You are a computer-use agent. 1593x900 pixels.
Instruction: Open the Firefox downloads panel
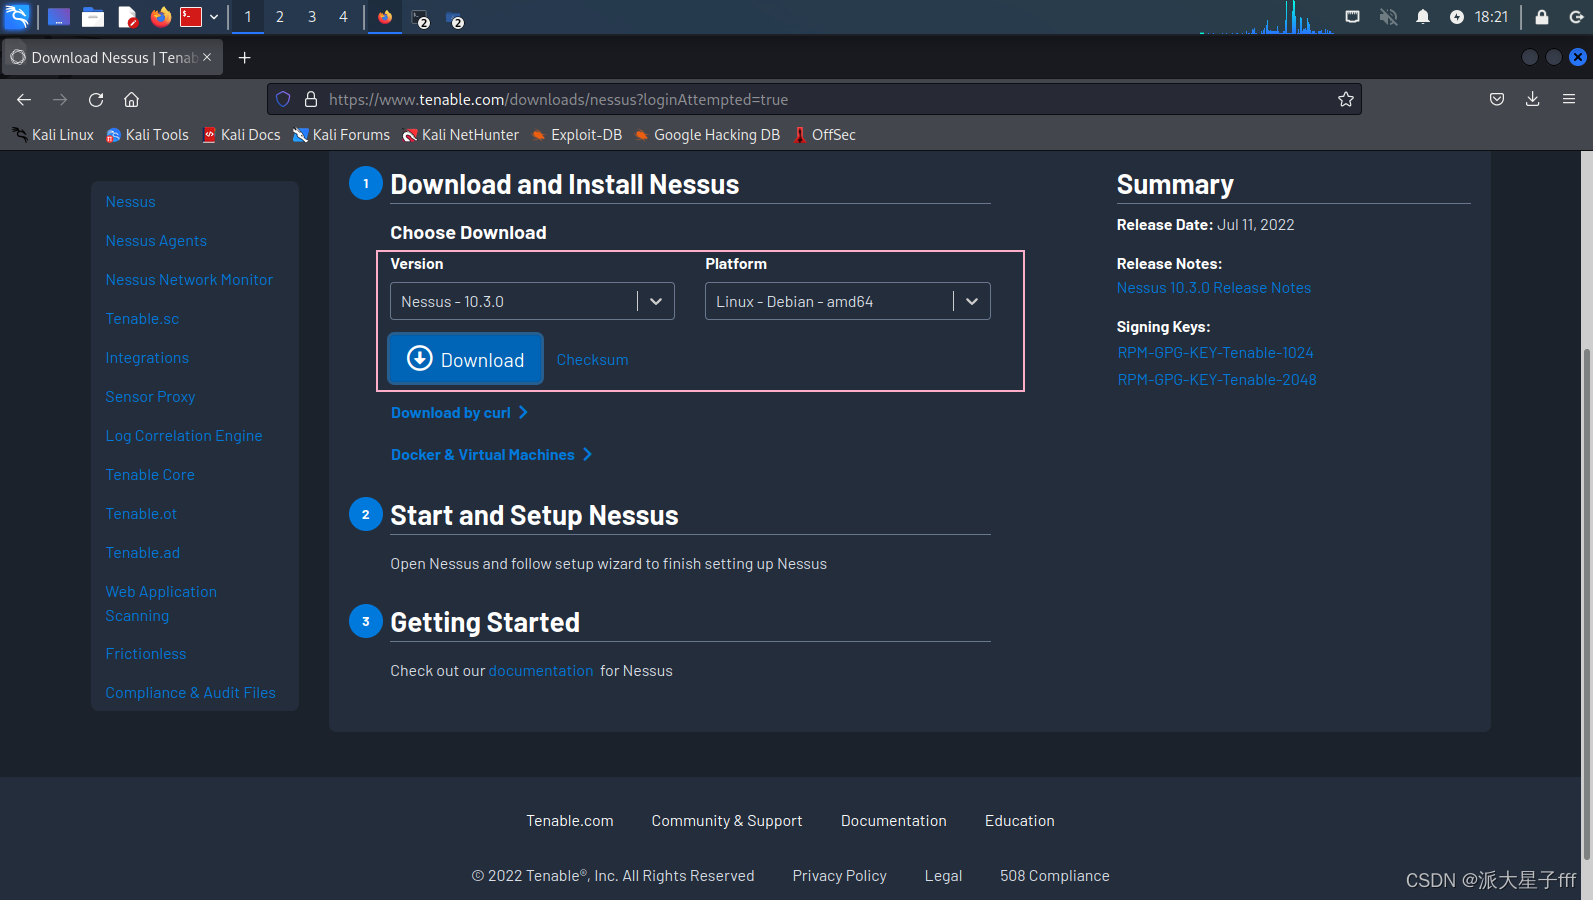pyautogui.click(x=1532, y=99)
